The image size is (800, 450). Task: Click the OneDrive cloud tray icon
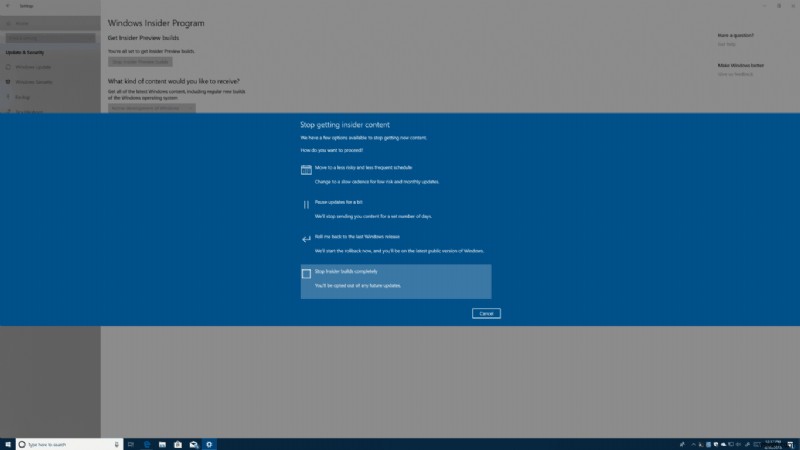(x=723, y=444)
